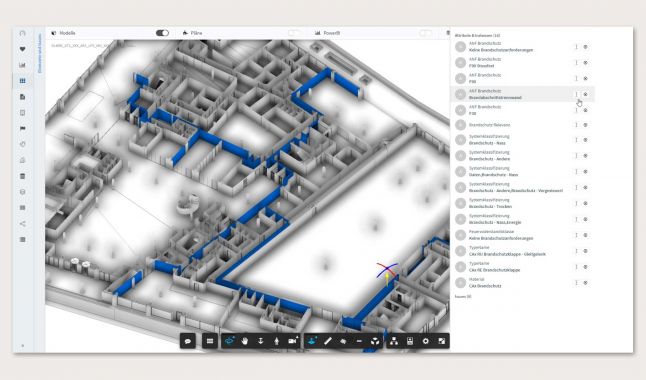Open options menu for Brandschutz Relevanz entry

(x=576, y=125)
